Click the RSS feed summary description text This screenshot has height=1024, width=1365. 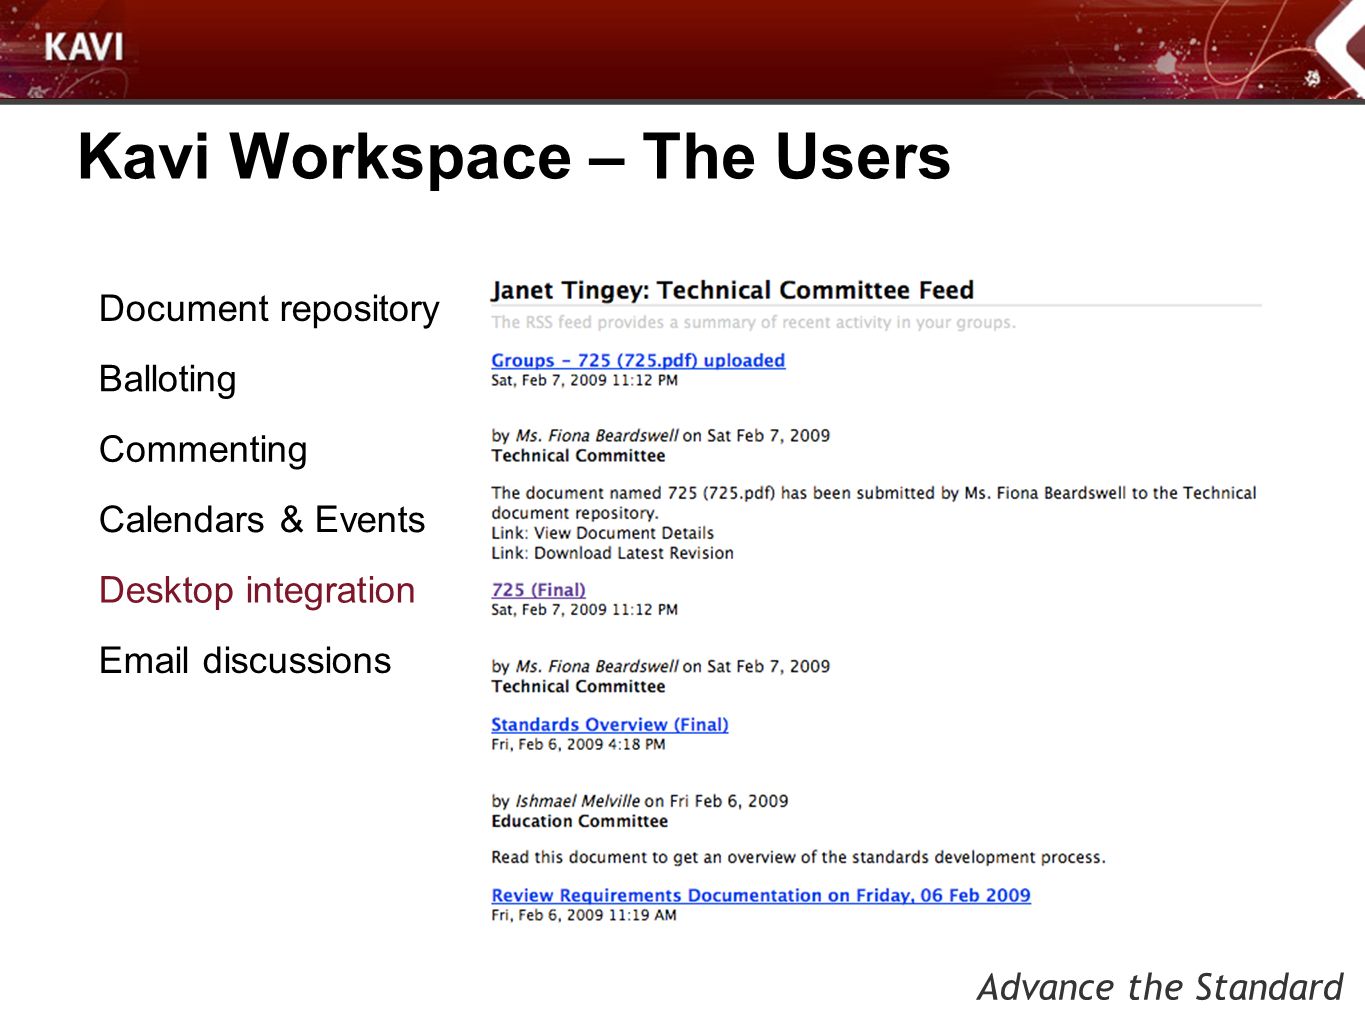click(753, 322)
